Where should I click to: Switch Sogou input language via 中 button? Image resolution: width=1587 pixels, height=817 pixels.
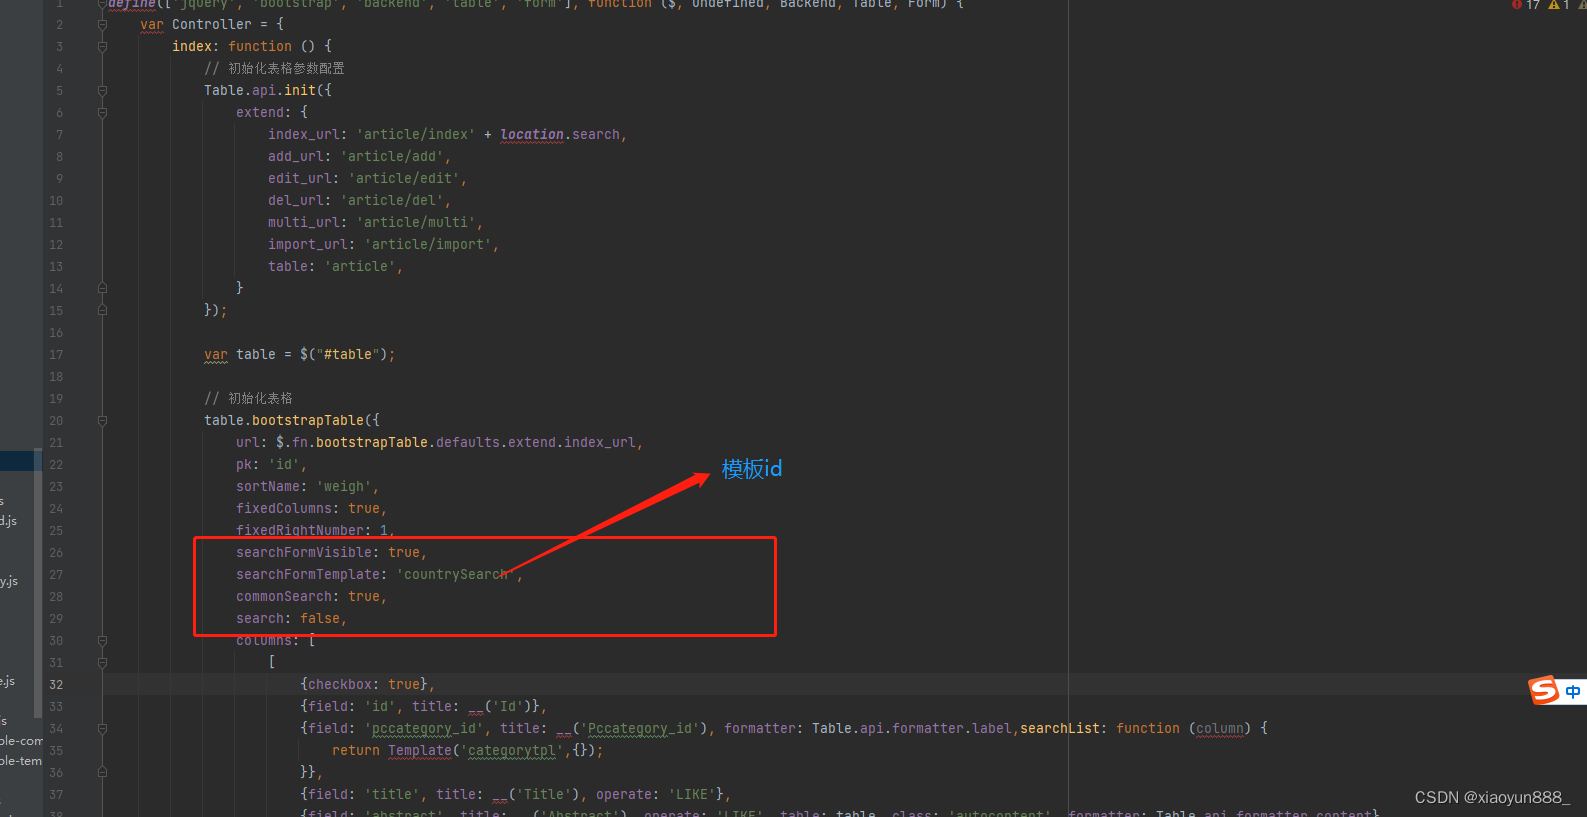[x=1573, y=692]
